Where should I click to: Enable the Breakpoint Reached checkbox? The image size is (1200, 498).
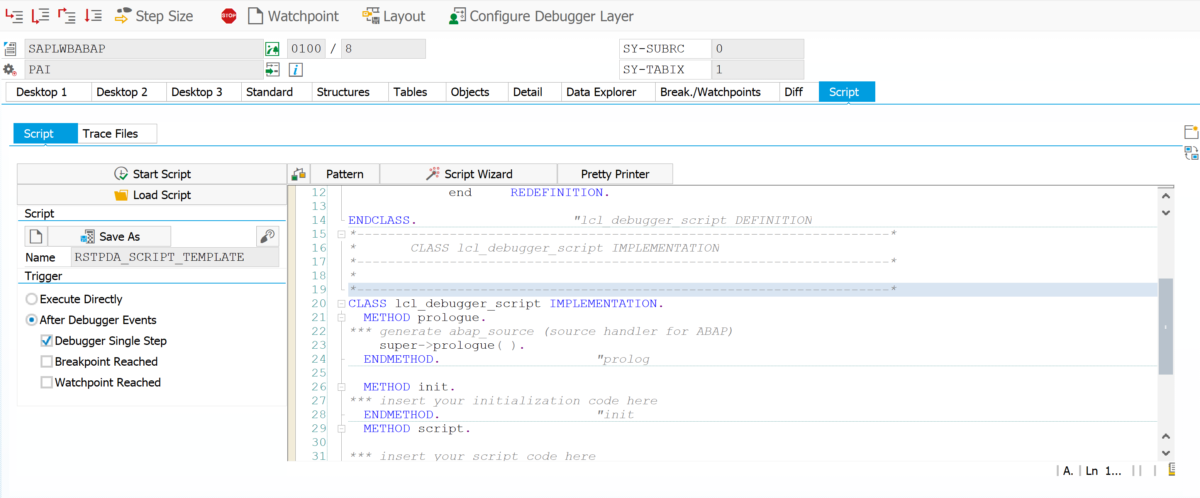pyautogui.click(x=47, y=362)
